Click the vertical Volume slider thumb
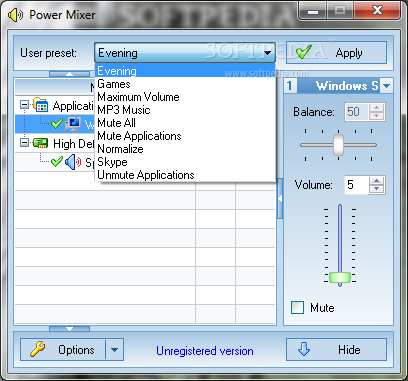This screenshot has width=408, height=381. click(x=340, y=277)
